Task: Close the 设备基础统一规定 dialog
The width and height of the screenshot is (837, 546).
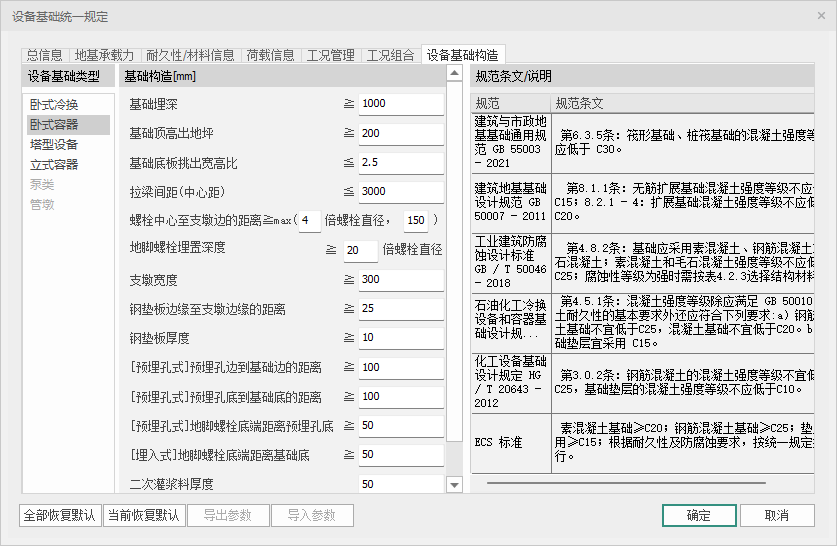Action: click(822, 16)
